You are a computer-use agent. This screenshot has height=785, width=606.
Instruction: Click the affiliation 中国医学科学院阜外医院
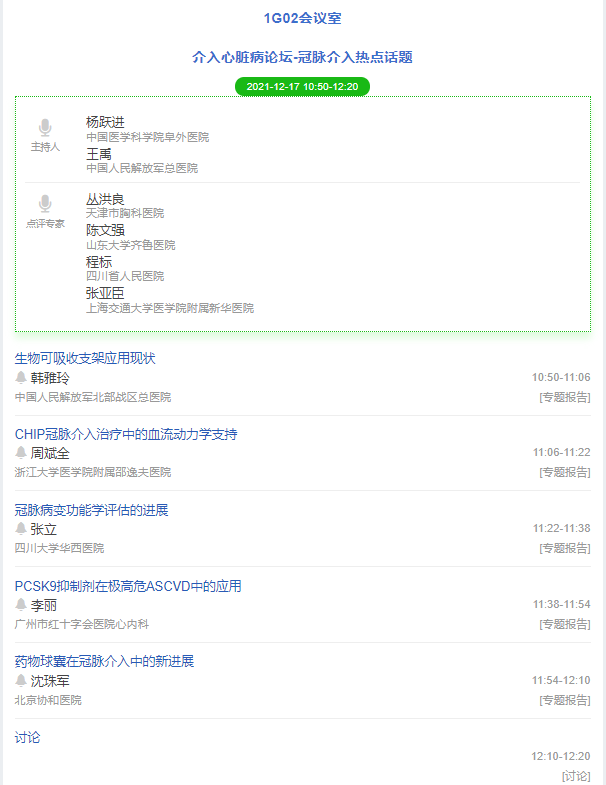click(147, 137)
